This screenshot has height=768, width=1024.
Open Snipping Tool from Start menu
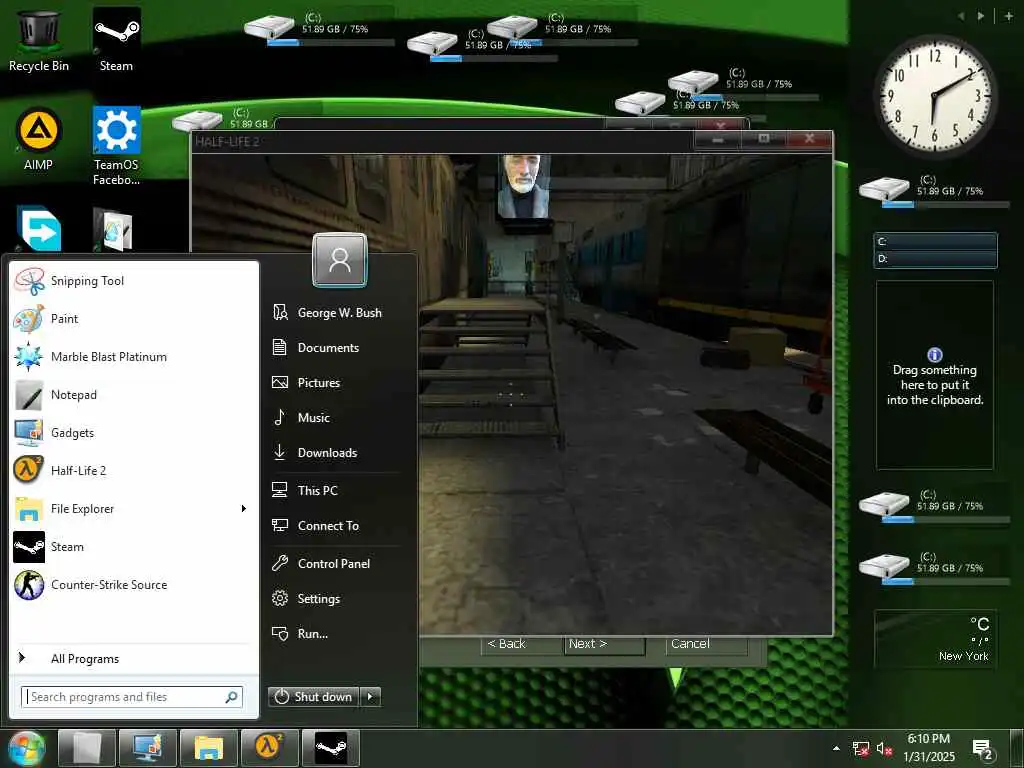point(134,281)
